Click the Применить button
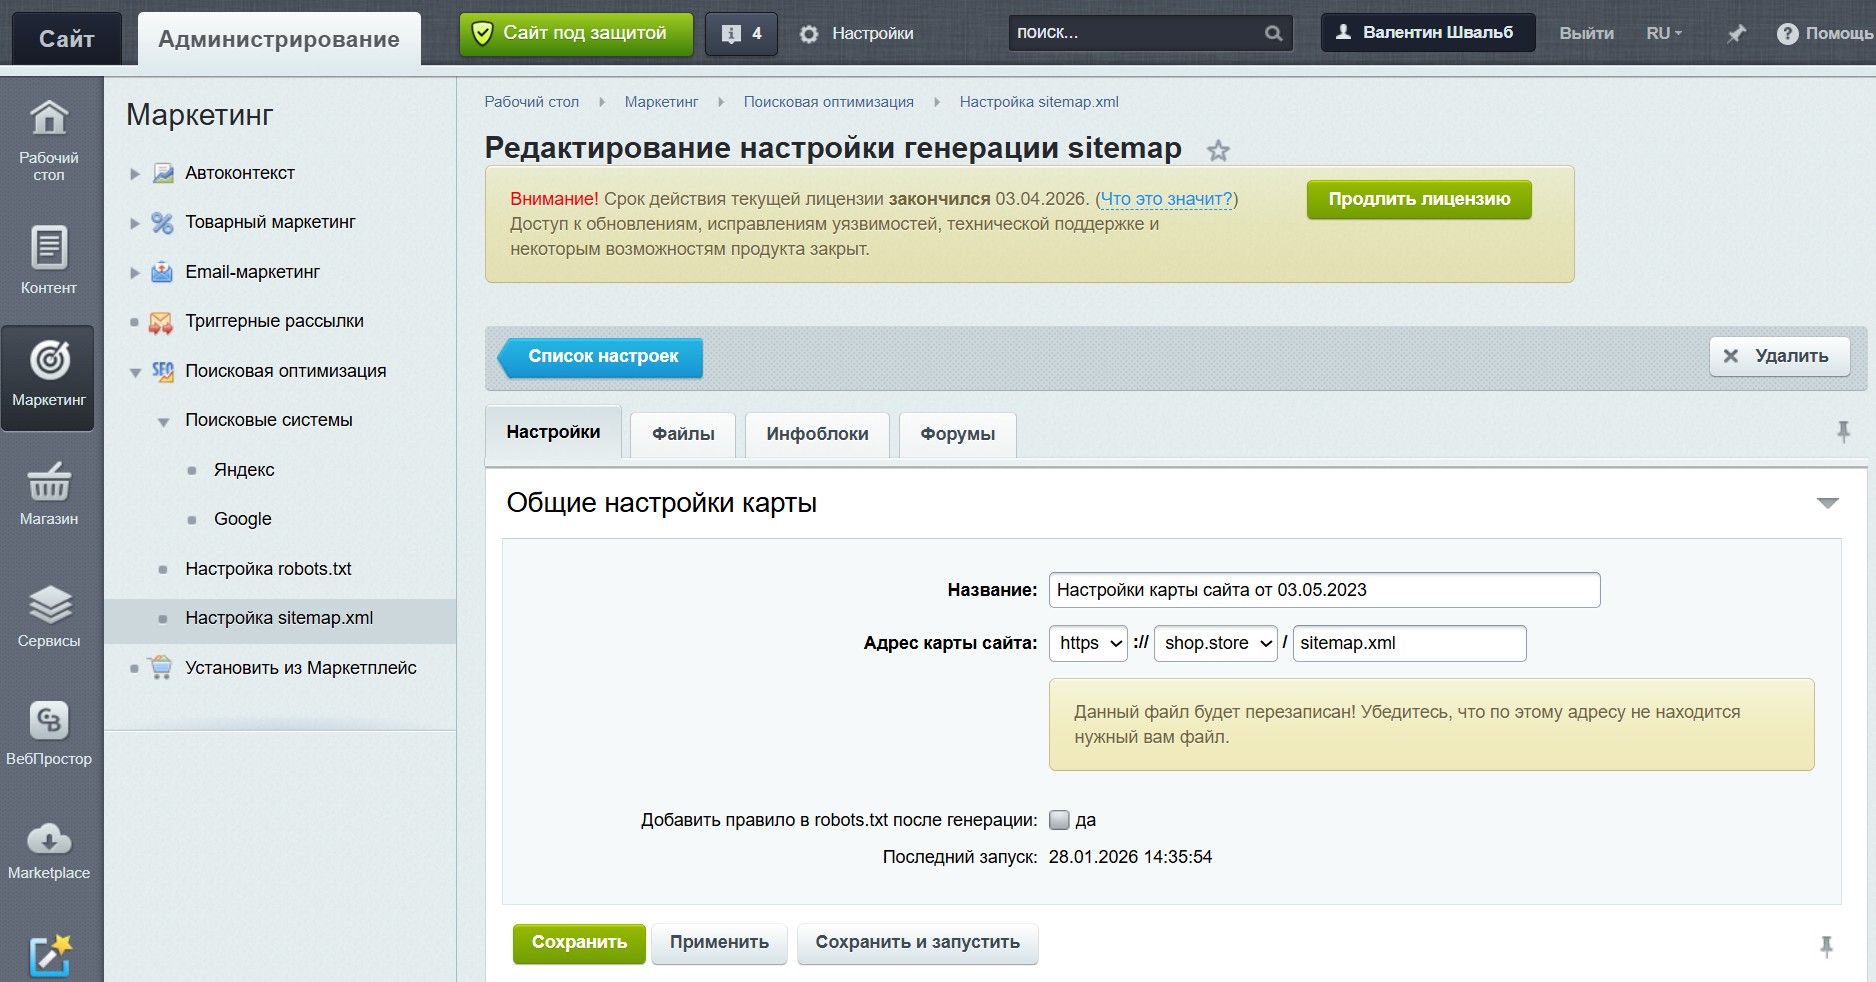1876x982 pixels. (x=719, y=943)
